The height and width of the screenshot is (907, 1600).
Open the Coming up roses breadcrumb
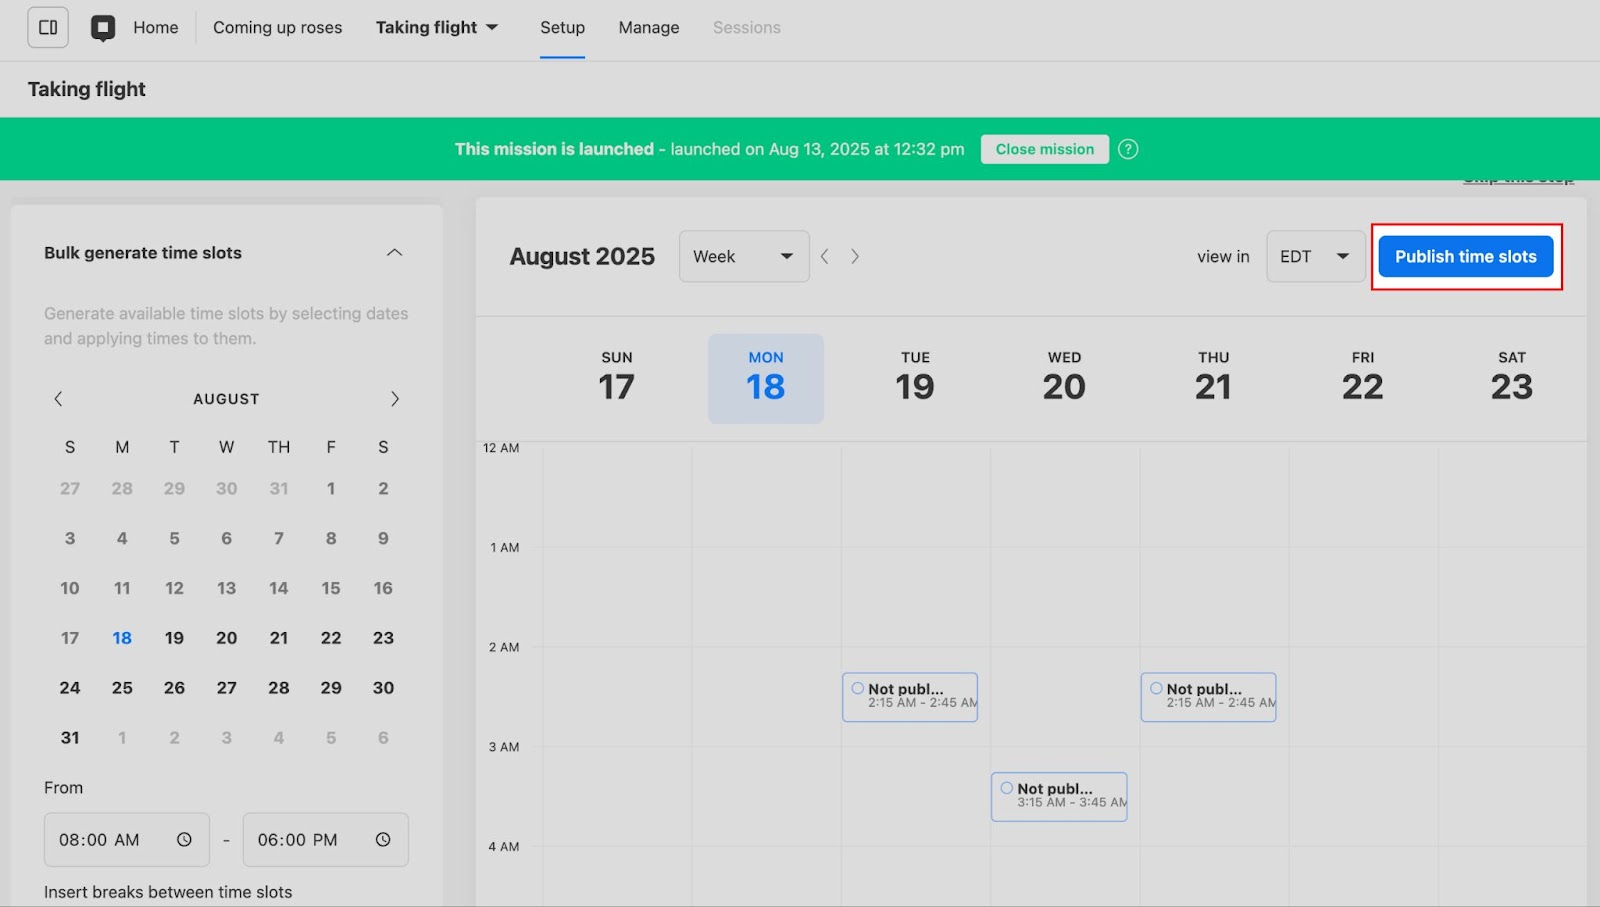click(277, 28)
